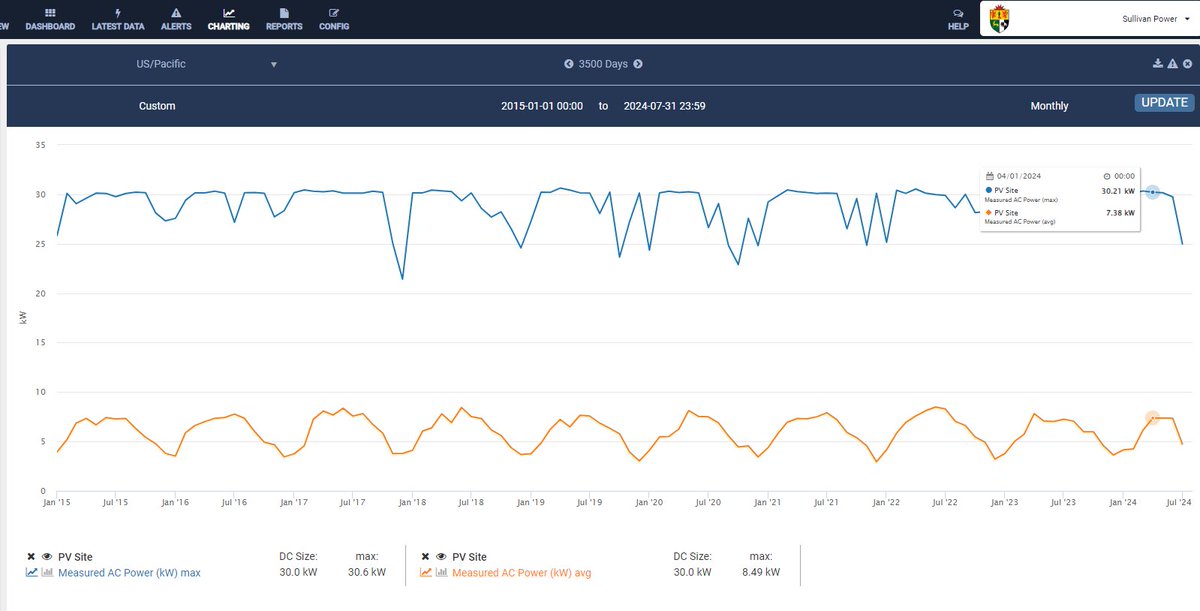The width and height of the screenshot is (1200, 611).
Task: Click the Jan '18 x-axis label
Action: point(412,501)
